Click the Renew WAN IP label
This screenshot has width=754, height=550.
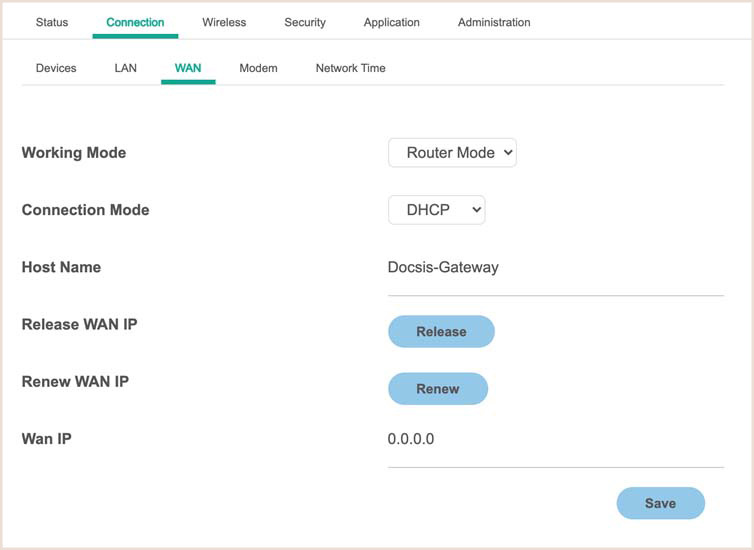click(75, 381)
